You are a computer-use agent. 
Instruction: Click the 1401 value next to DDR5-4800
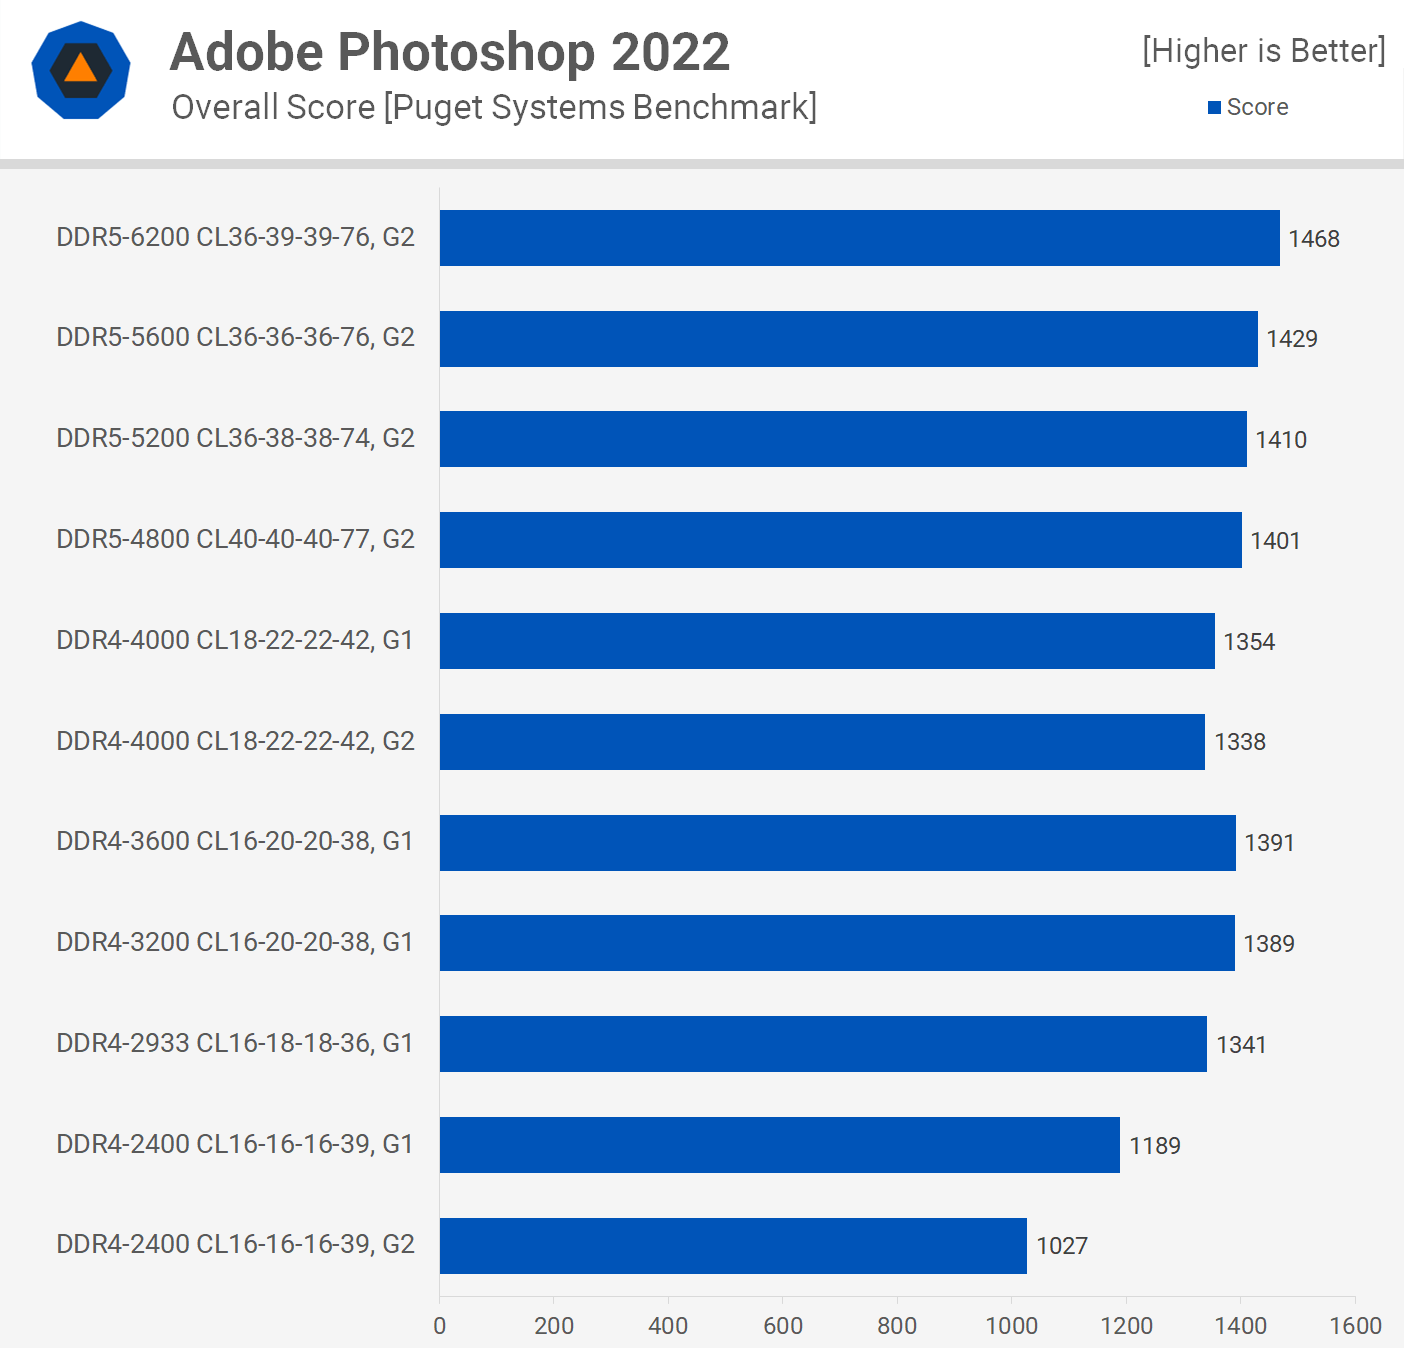click(x=1275, y=541)
